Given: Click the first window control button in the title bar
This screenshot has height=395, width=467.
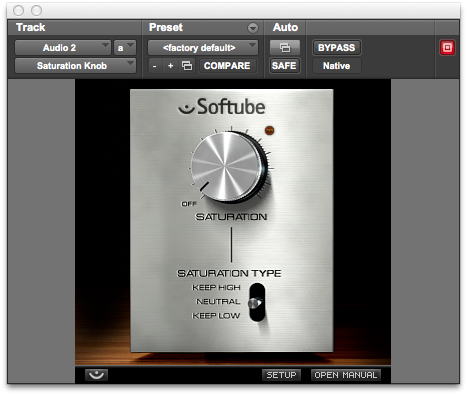Looking at the screenshot, I should pyautogui.click(x=18, y=11).
